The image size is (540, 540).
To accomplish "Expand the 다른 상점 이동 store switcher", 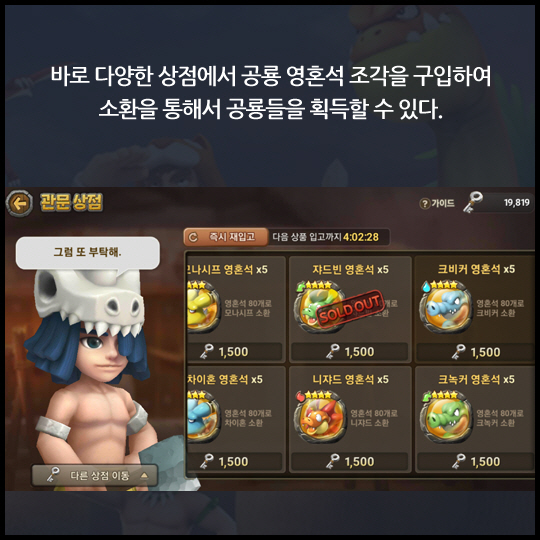I will click(95, 476).
